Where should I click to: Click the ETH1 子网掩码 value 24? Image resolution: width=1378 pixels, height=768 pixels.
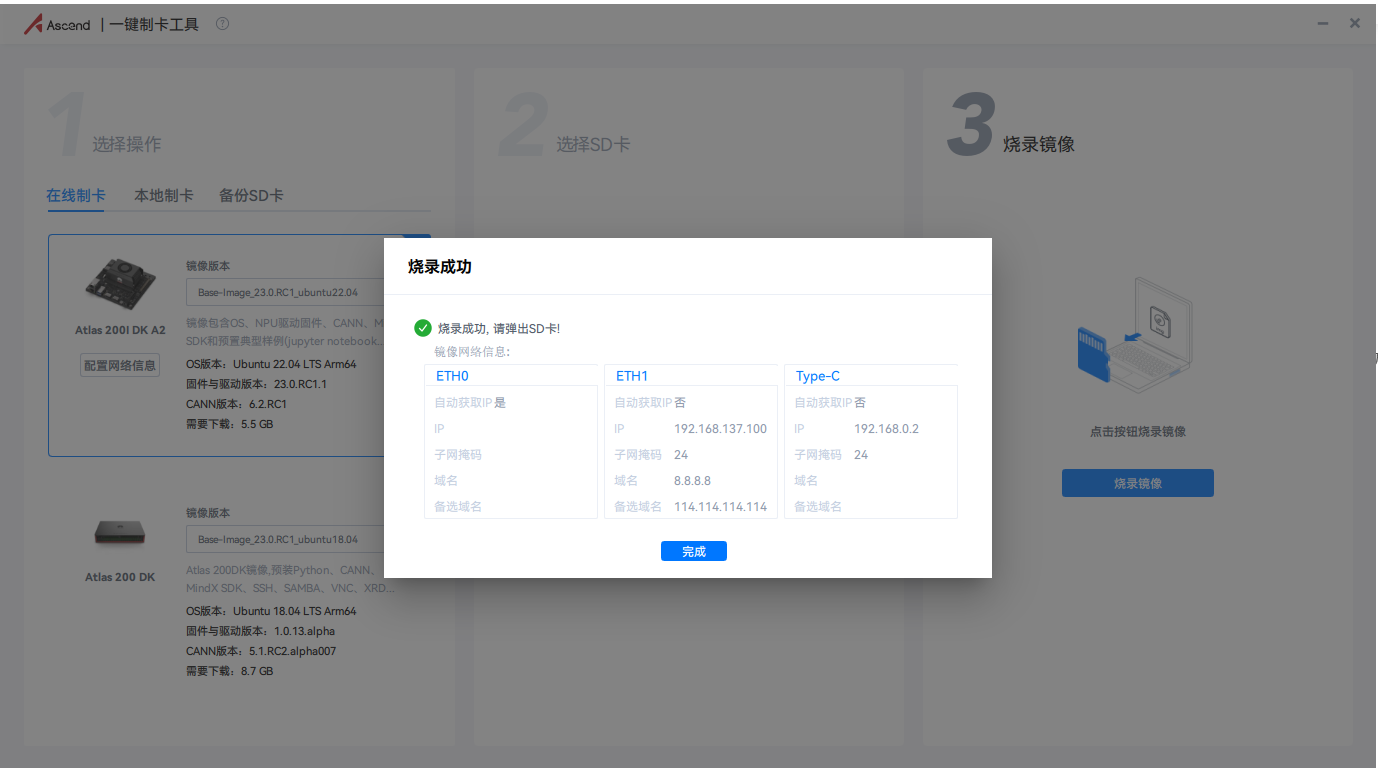681,454
